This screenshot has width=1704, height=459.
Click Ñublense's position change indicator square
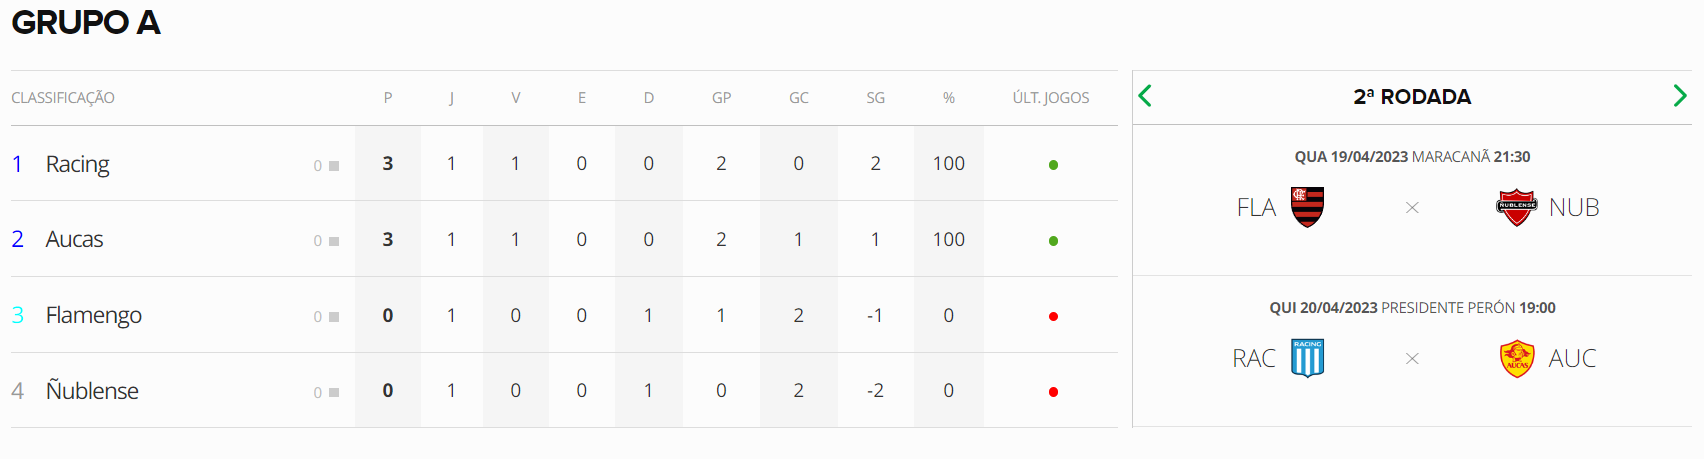coord(334,393)
